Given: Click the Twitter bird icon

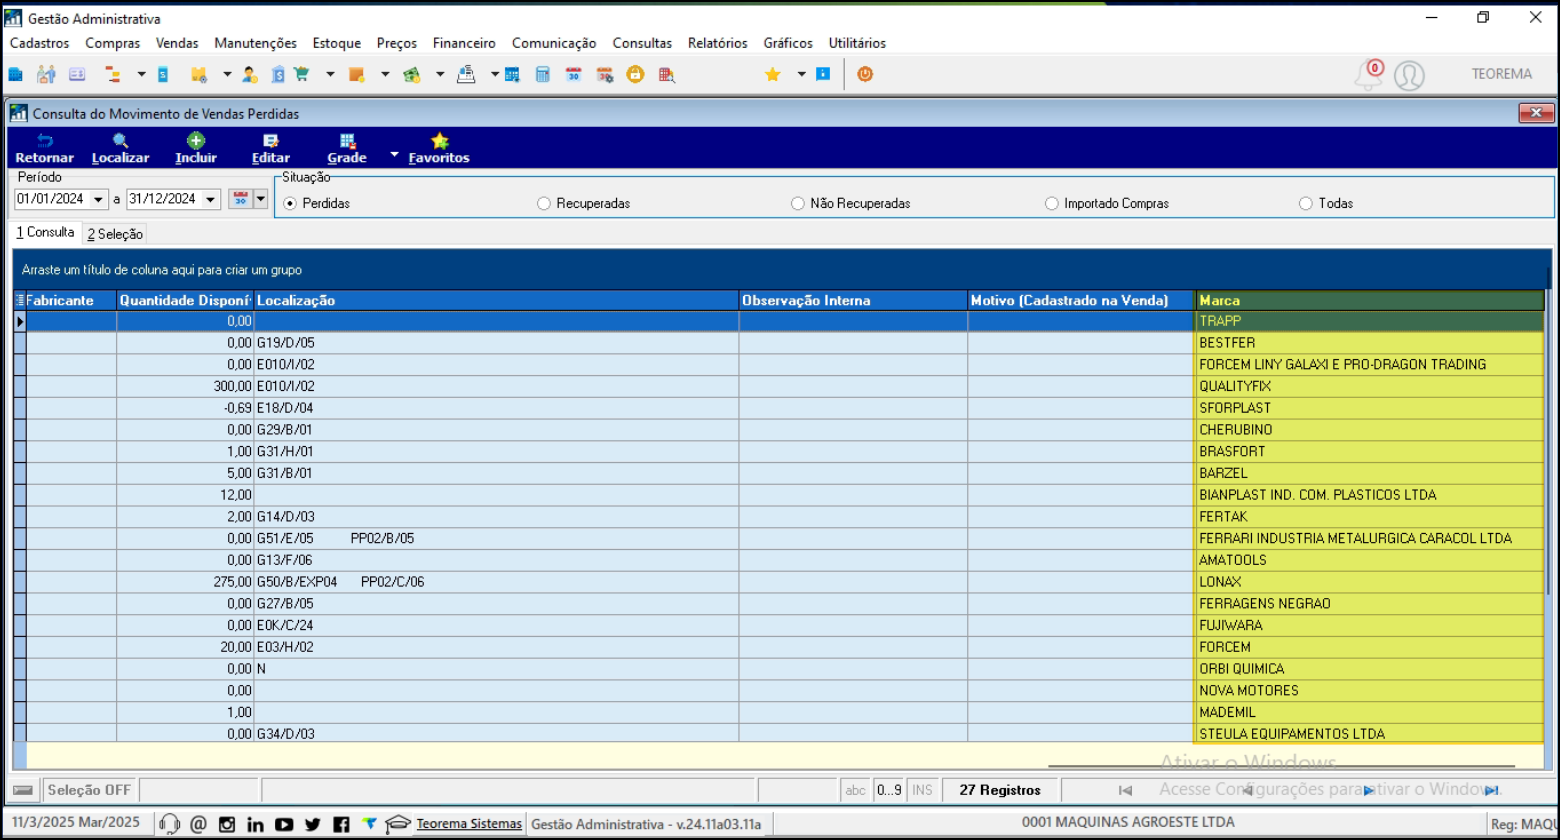Looking at the screenshot, I should 313,824.
